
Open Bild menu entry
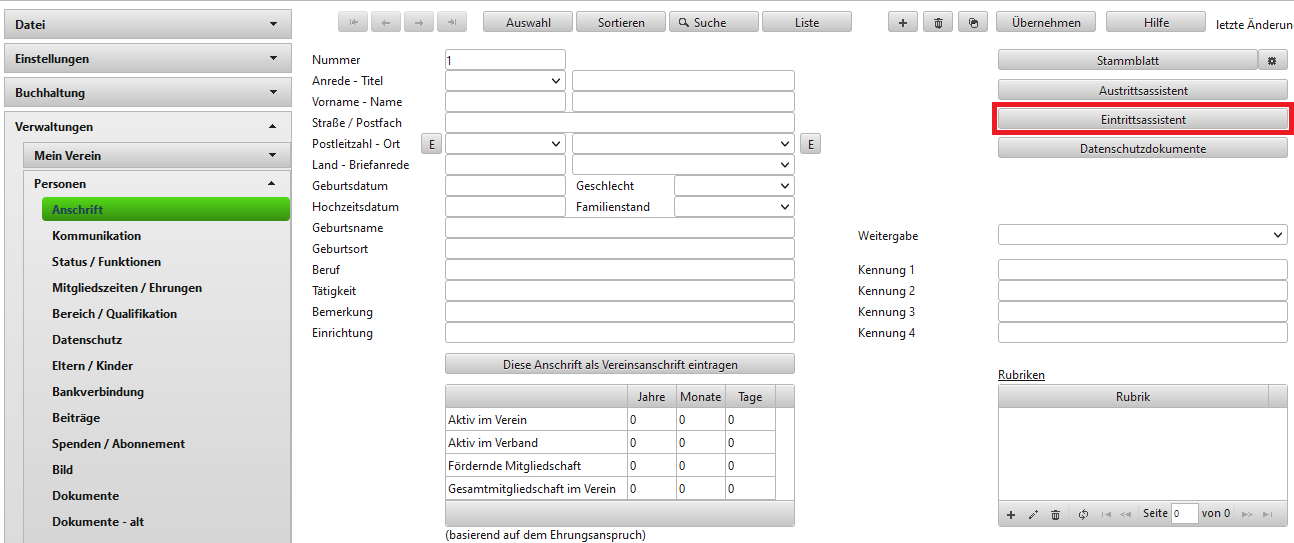pos(62,470)
